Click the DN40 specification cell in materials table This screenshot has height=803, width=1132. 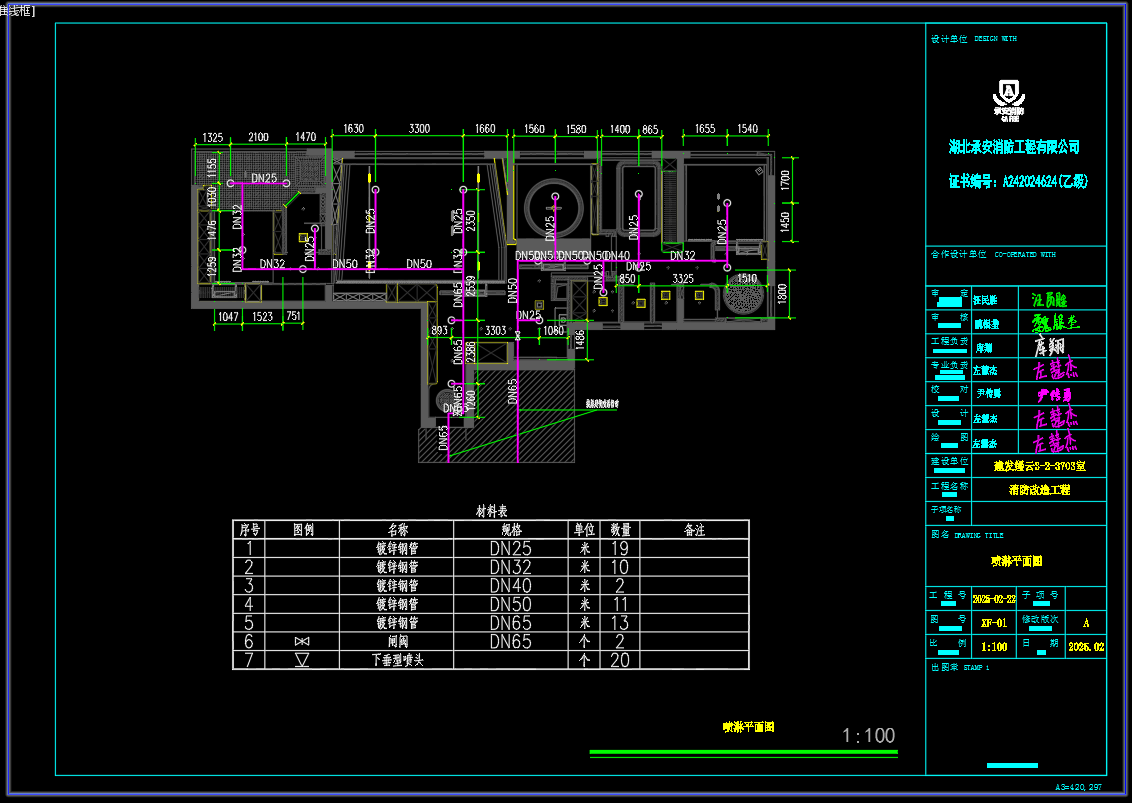click(510, 586)
